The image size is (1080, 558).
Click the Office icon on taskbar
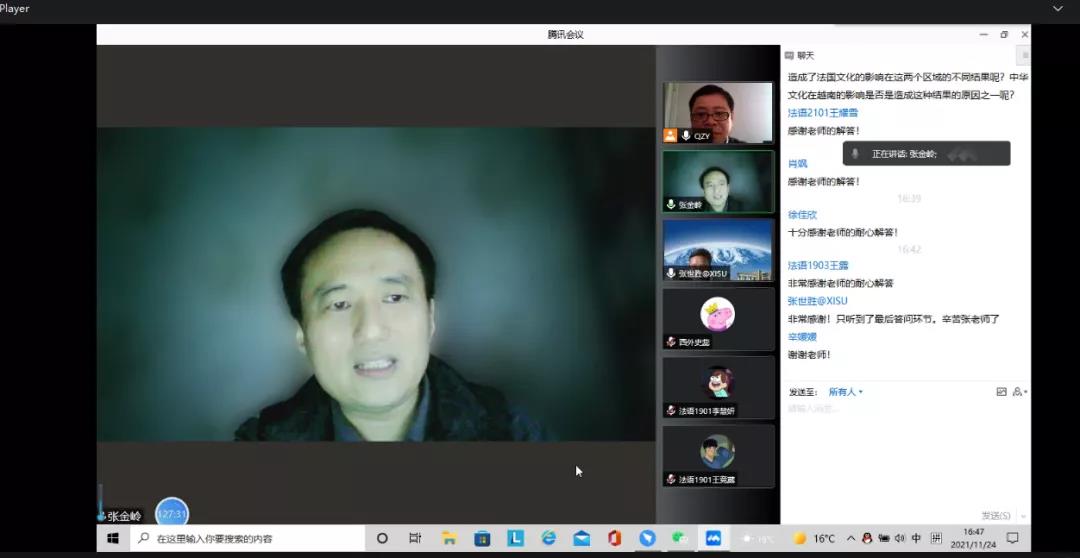tap(614, 538)
